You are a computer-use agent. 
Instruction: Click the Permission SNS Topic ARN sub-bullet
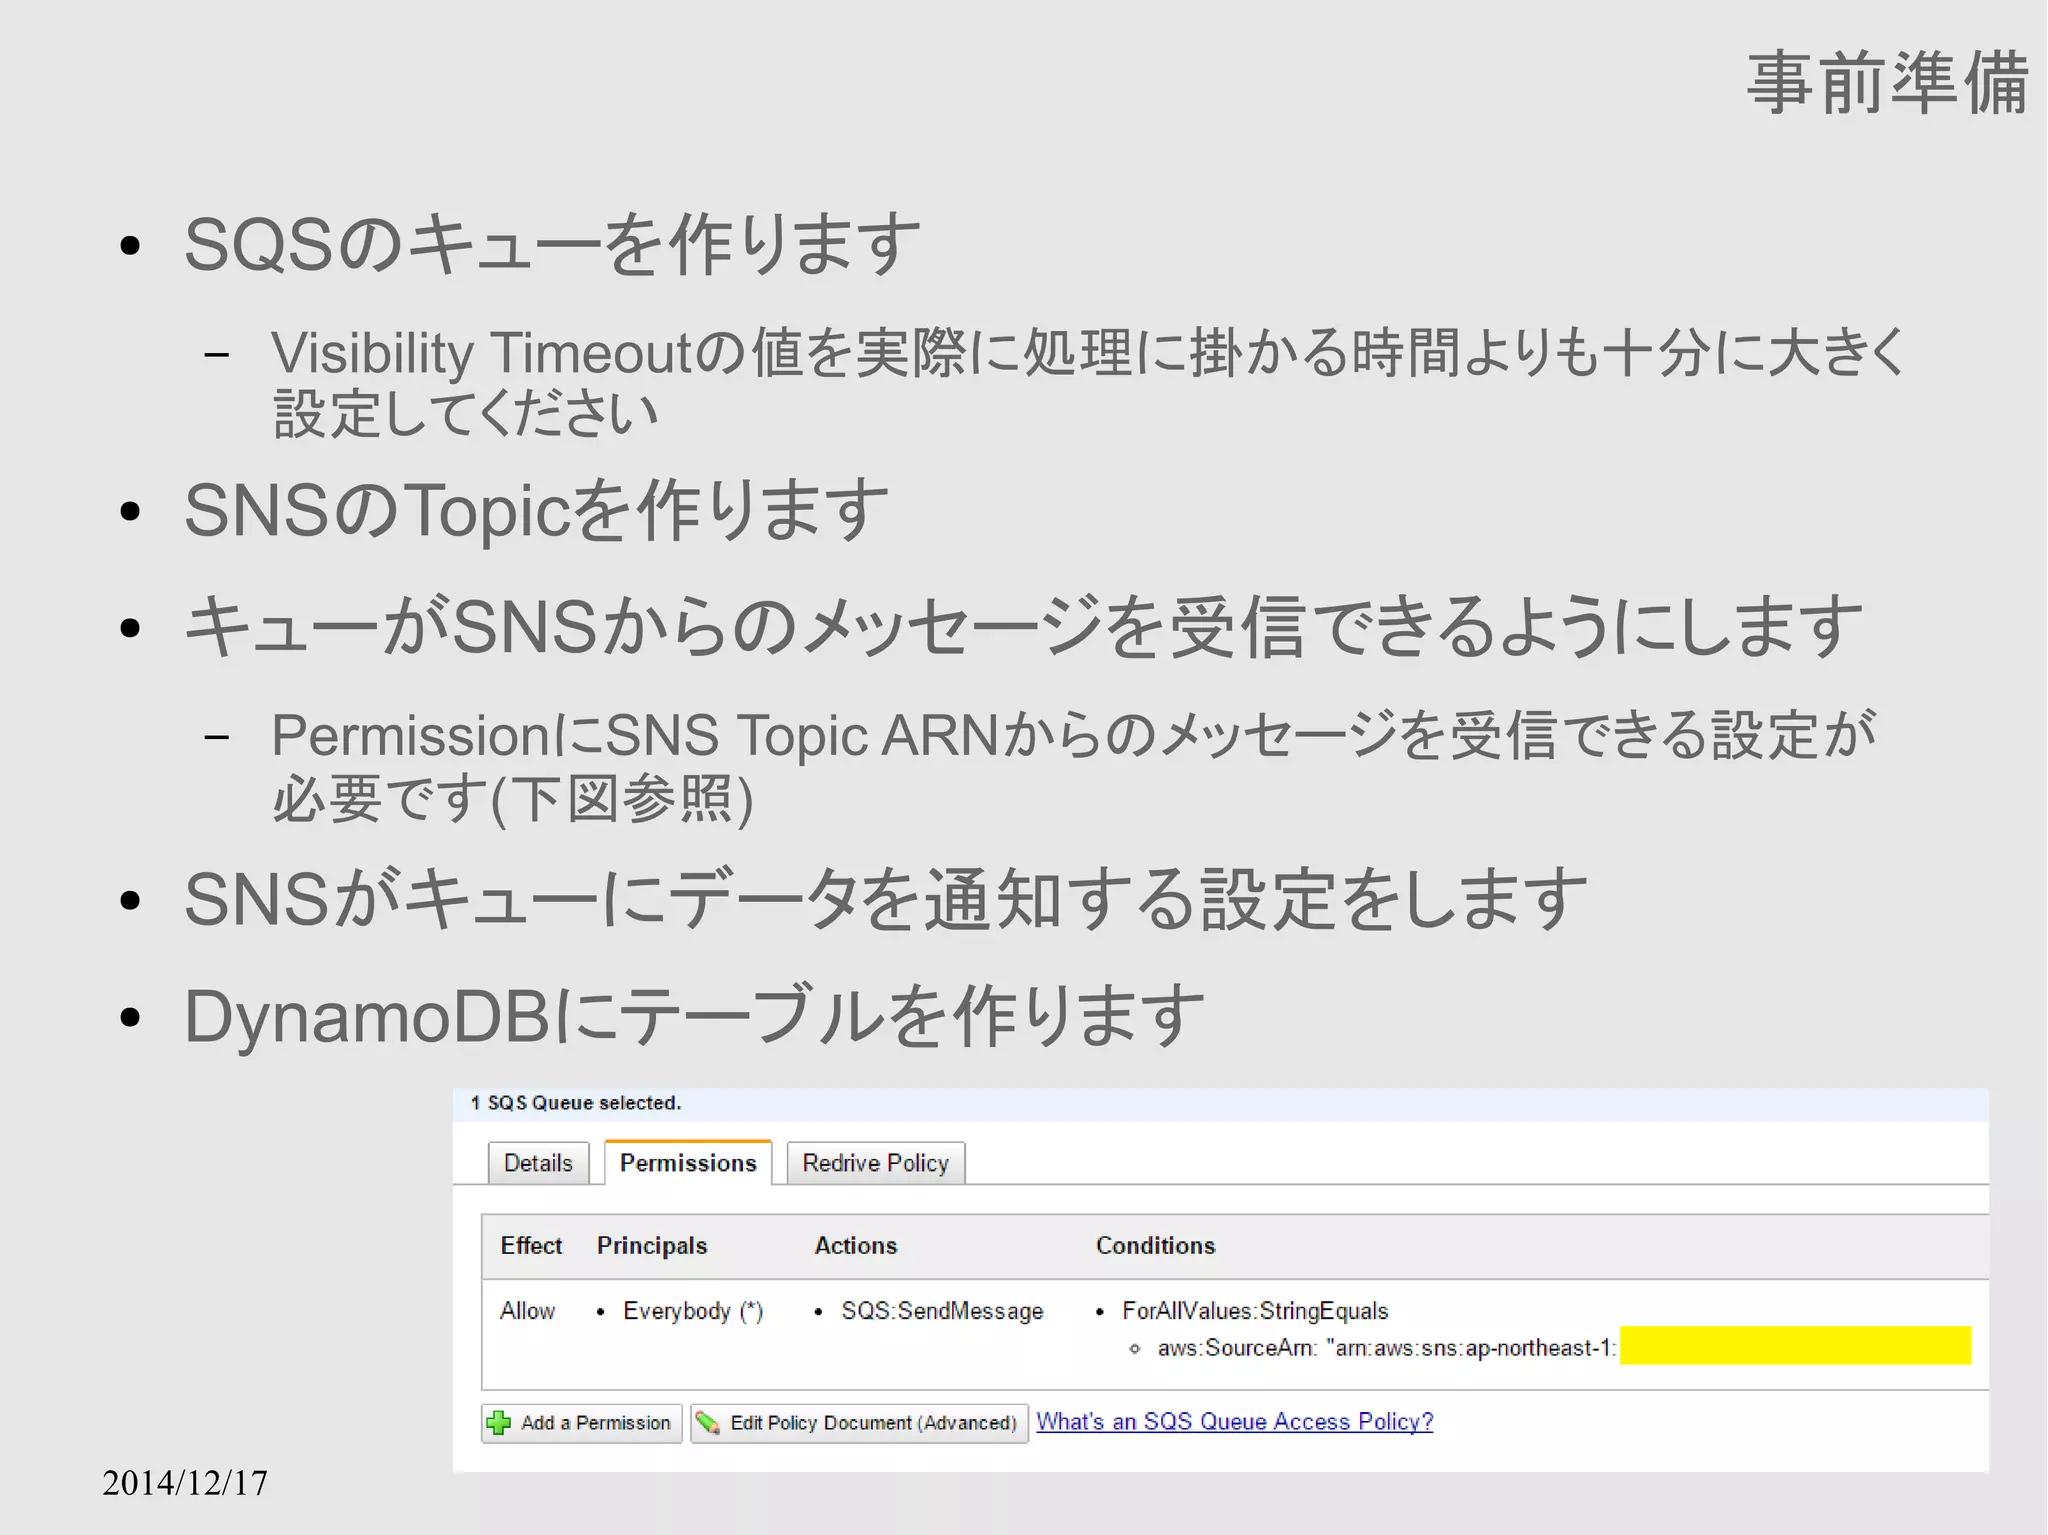click(x=1074, y=767)
